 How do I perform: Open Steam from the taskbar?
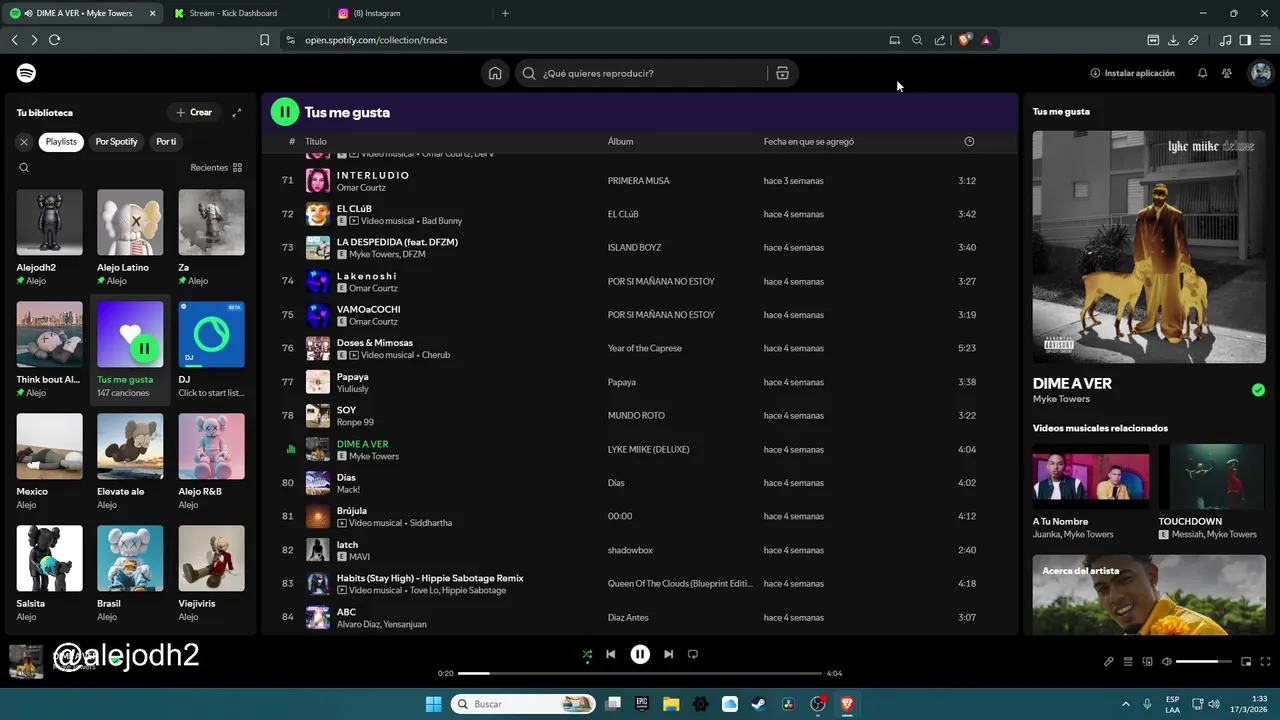pos(759,704)
